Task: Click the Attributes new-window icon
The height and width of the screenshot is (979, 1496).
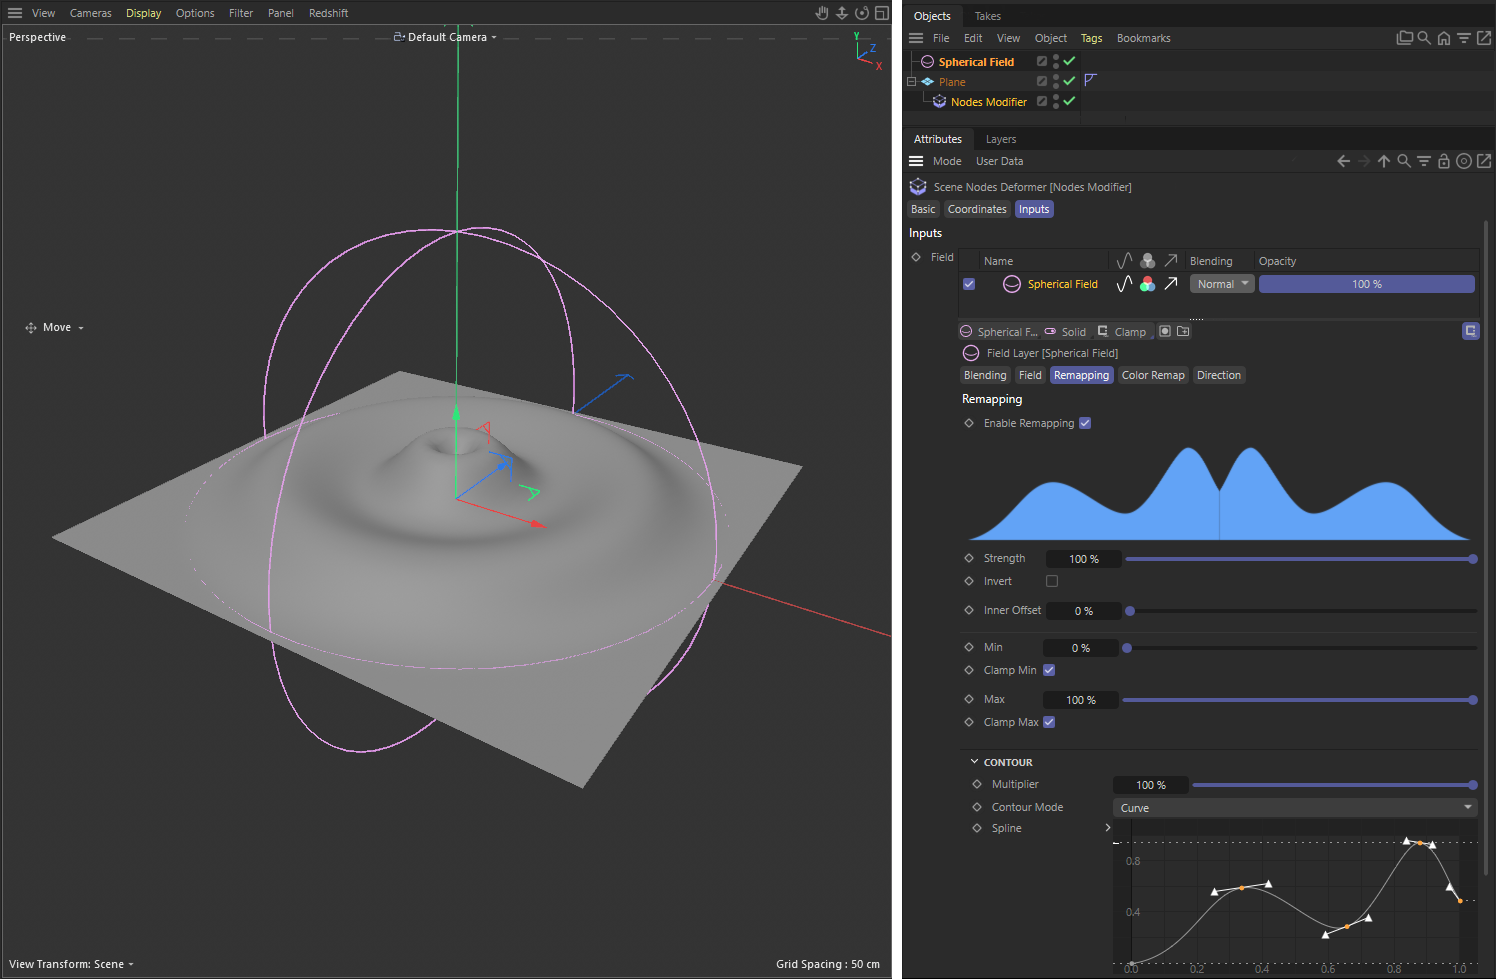Action: point(1484,161)
